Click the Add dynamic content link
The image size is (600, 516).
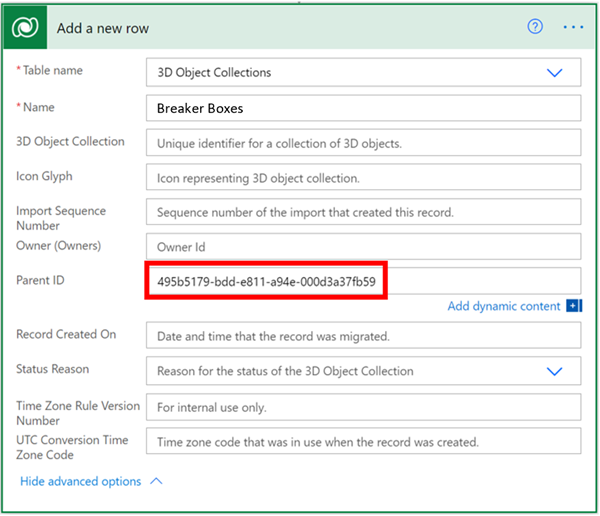pyautogui.click(x=504, y=306)
